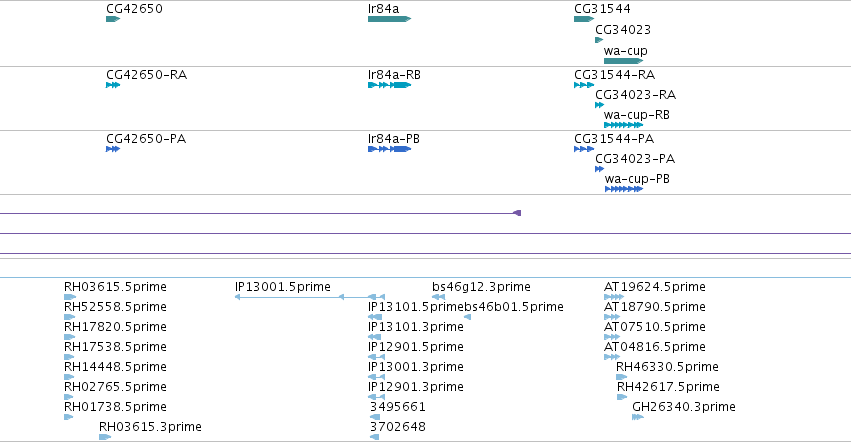Click the AT07510.5prime label
This screenshot has width=851, height=442.
coord(655,327)
